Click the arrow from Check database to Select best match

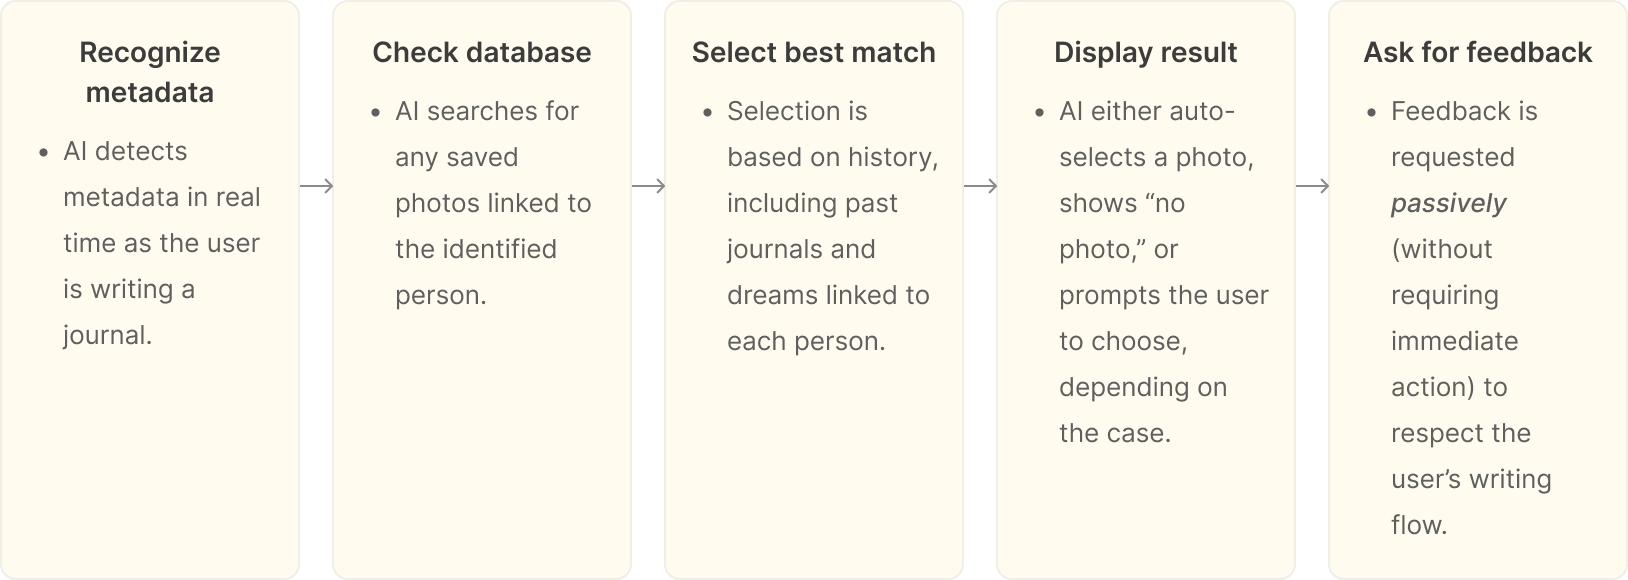648,187
